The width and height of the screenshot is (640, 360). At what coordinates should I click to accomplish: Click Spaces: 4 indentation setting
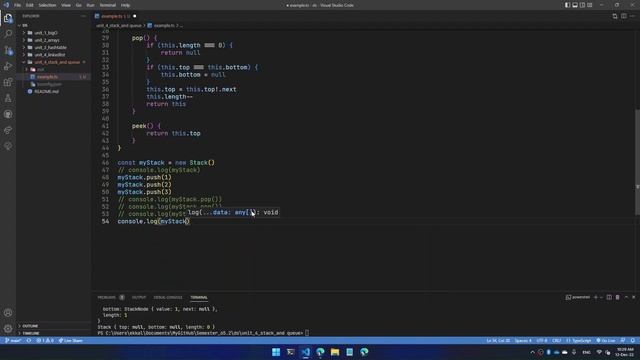click(523, 340)
